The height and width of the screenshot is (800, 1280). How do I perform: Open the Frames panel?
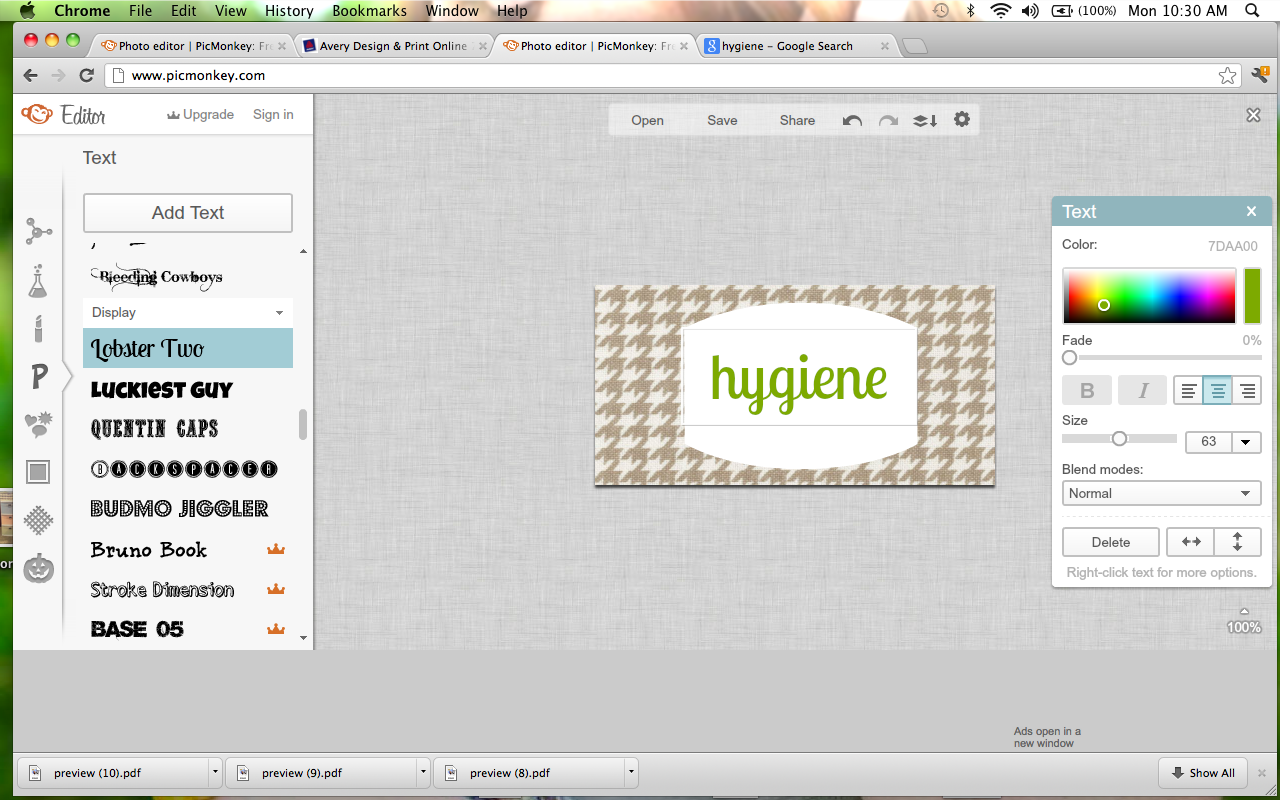coord(38,471)
